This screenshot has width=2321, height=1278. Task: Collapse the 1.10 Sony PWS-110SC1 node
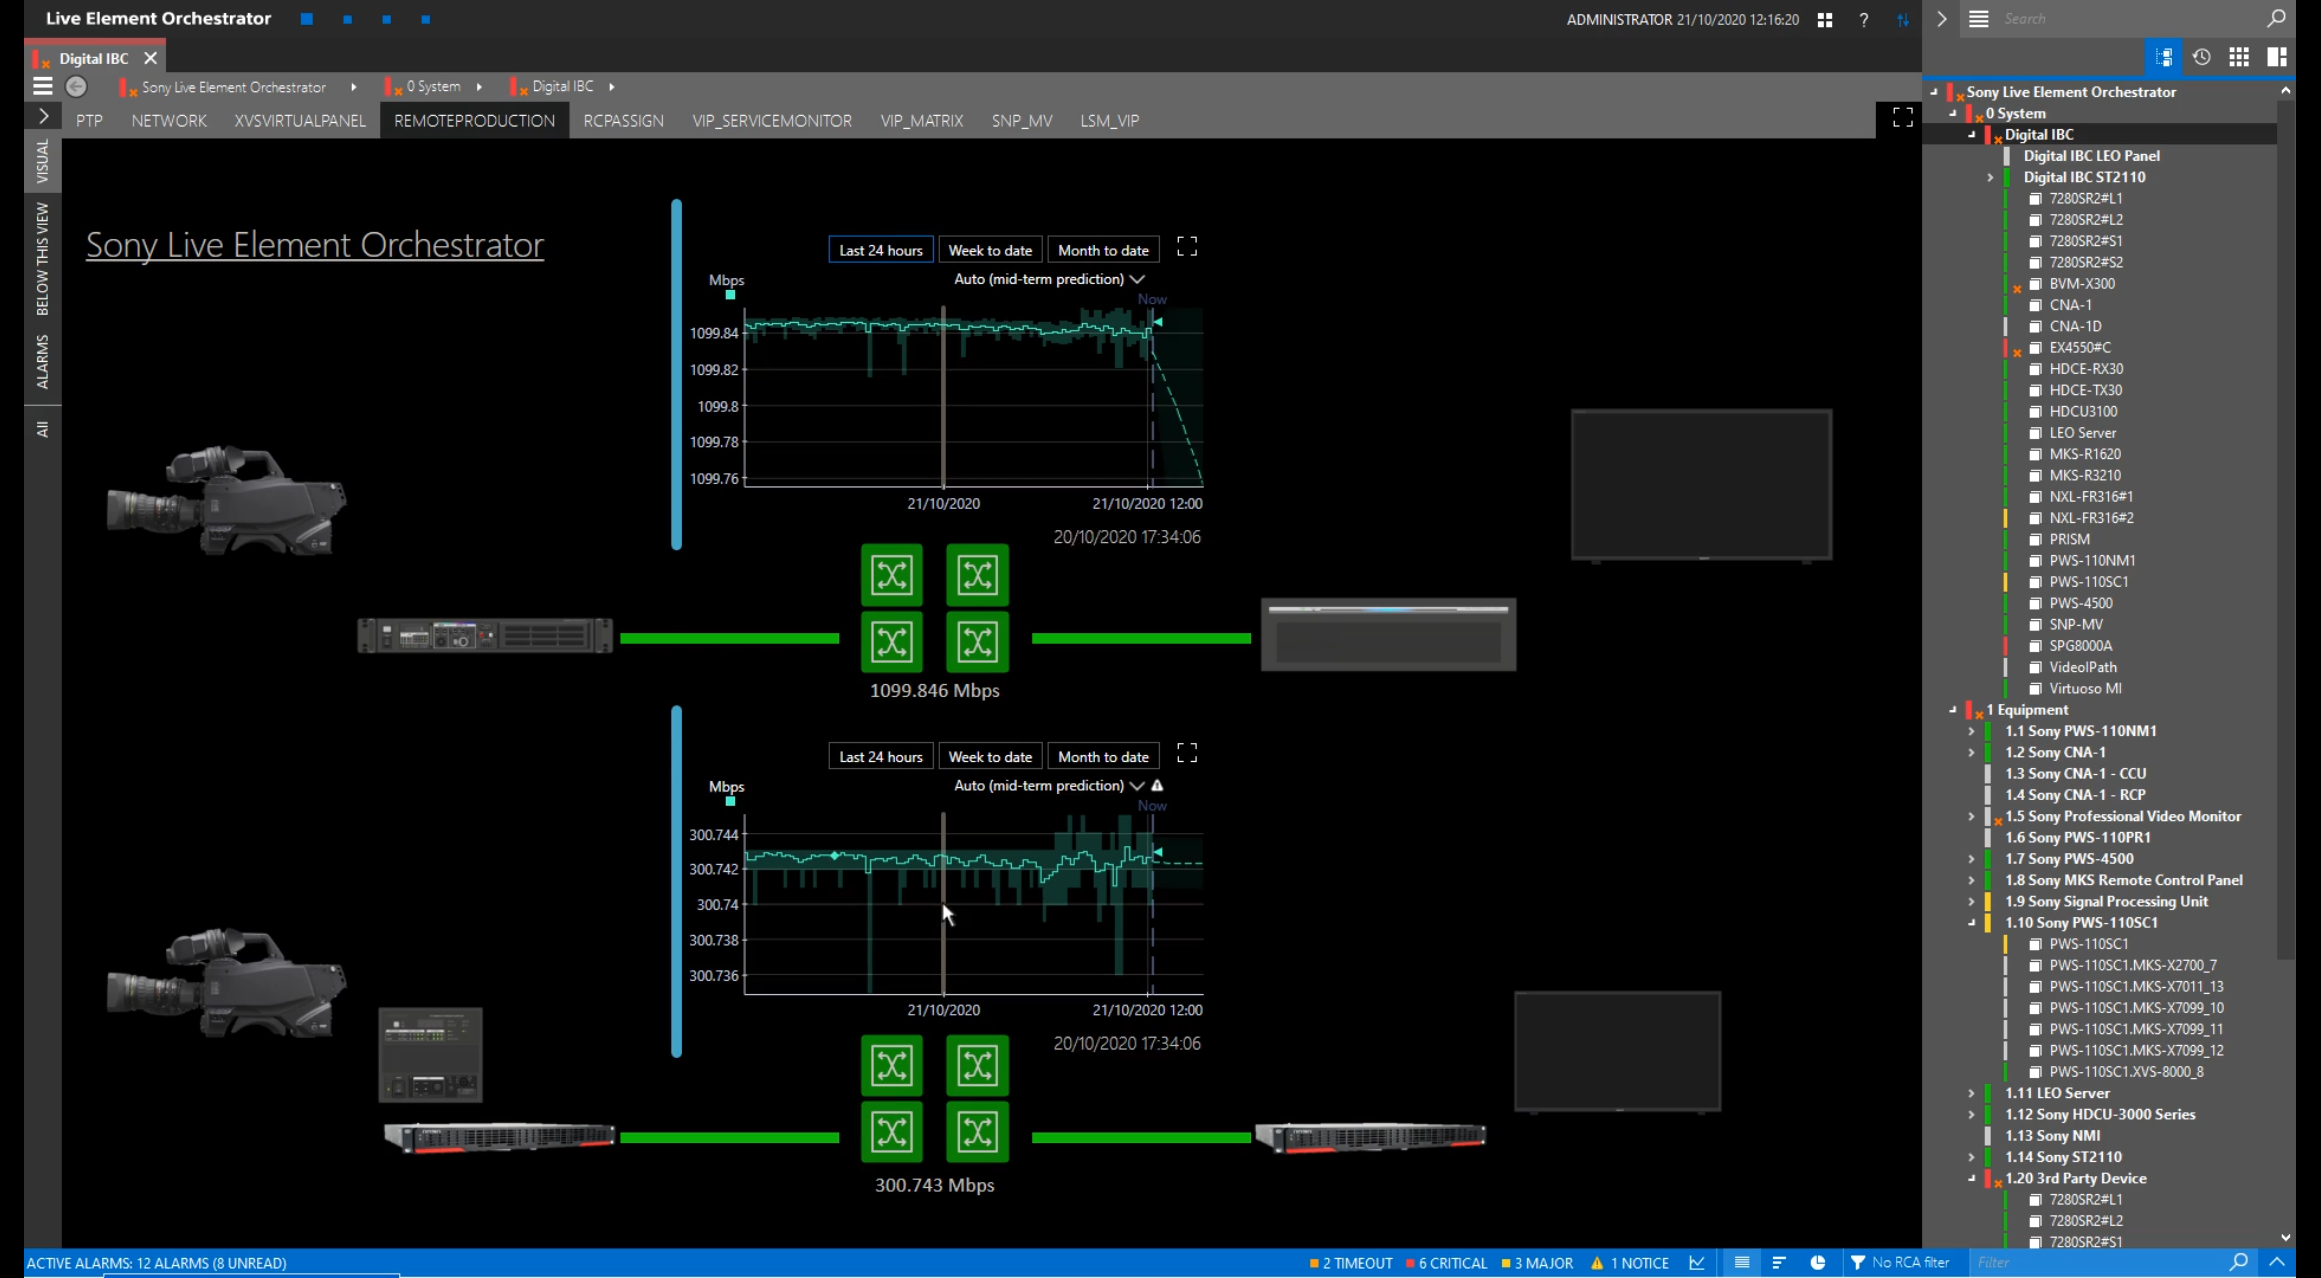click(x=1972, y=923)
